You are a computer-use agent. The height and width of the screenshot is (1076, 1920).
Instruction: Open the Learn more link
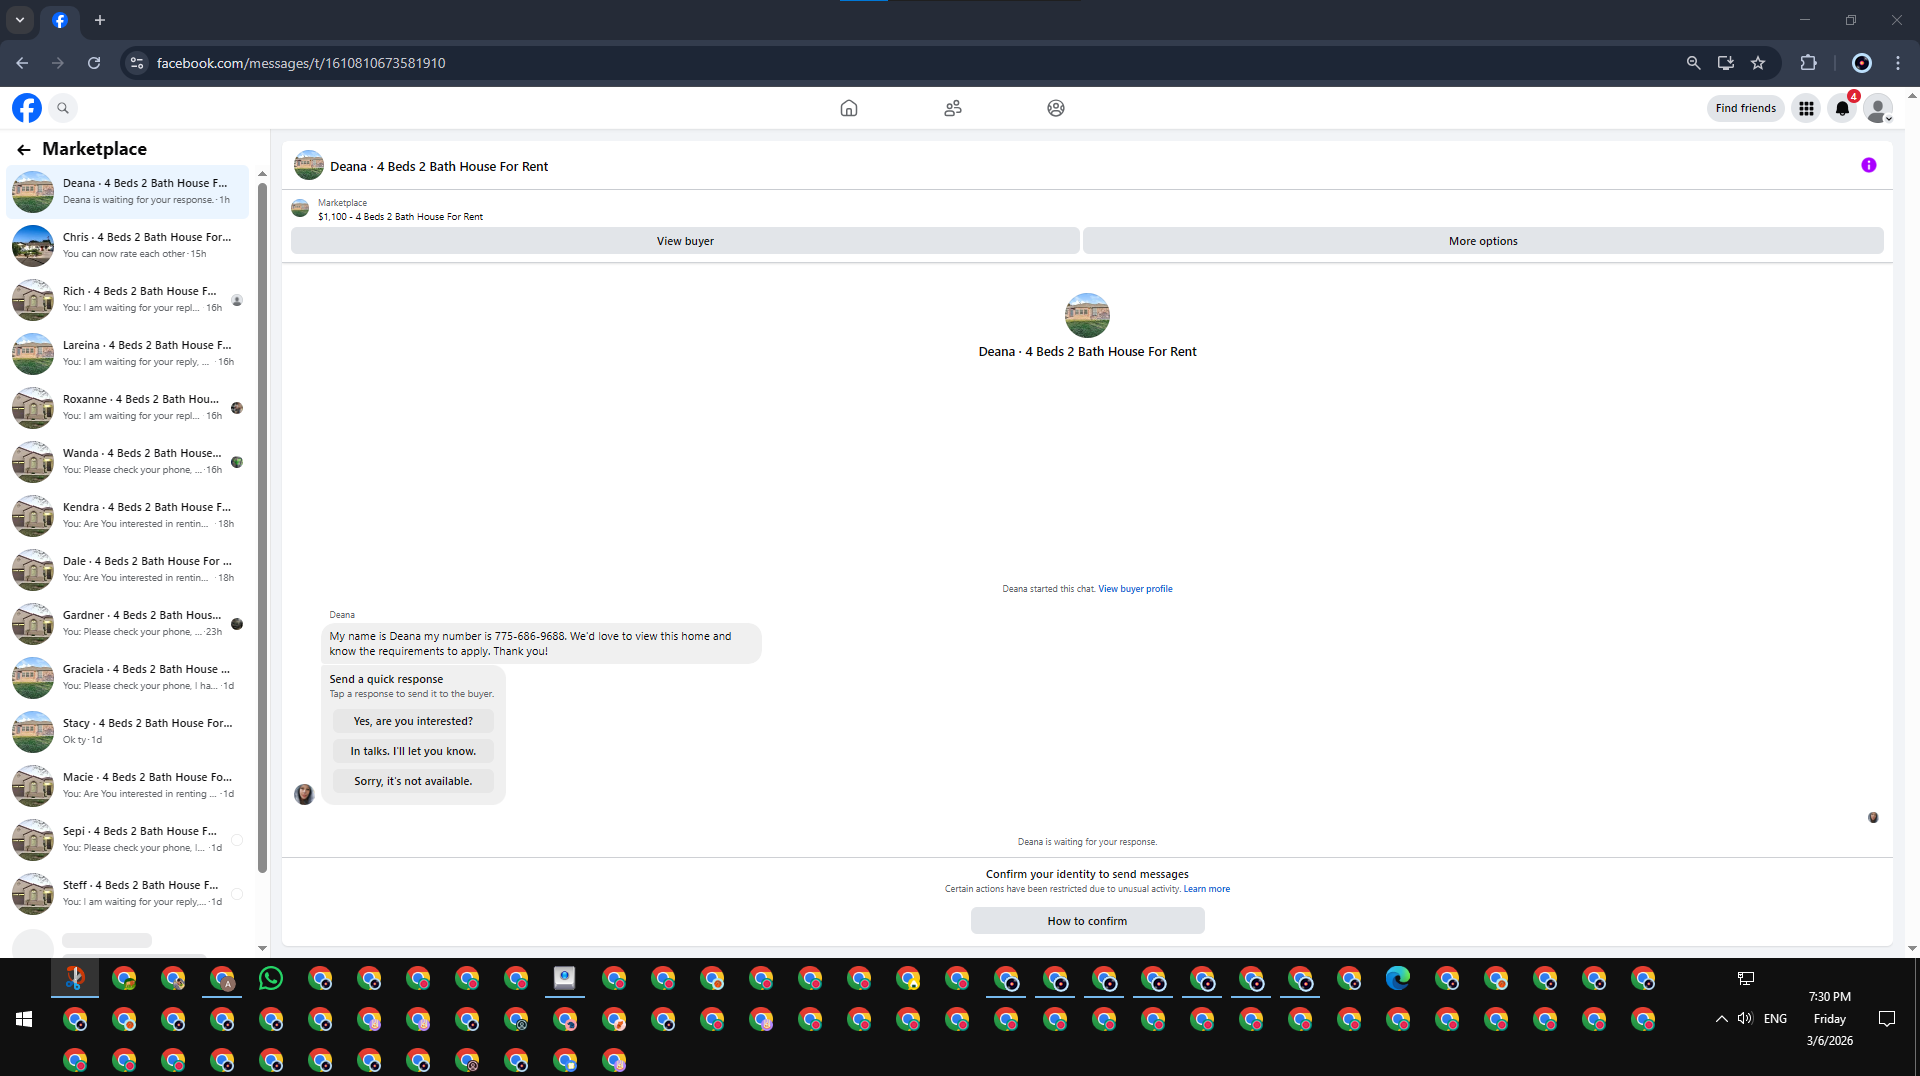pos(1207,889)
